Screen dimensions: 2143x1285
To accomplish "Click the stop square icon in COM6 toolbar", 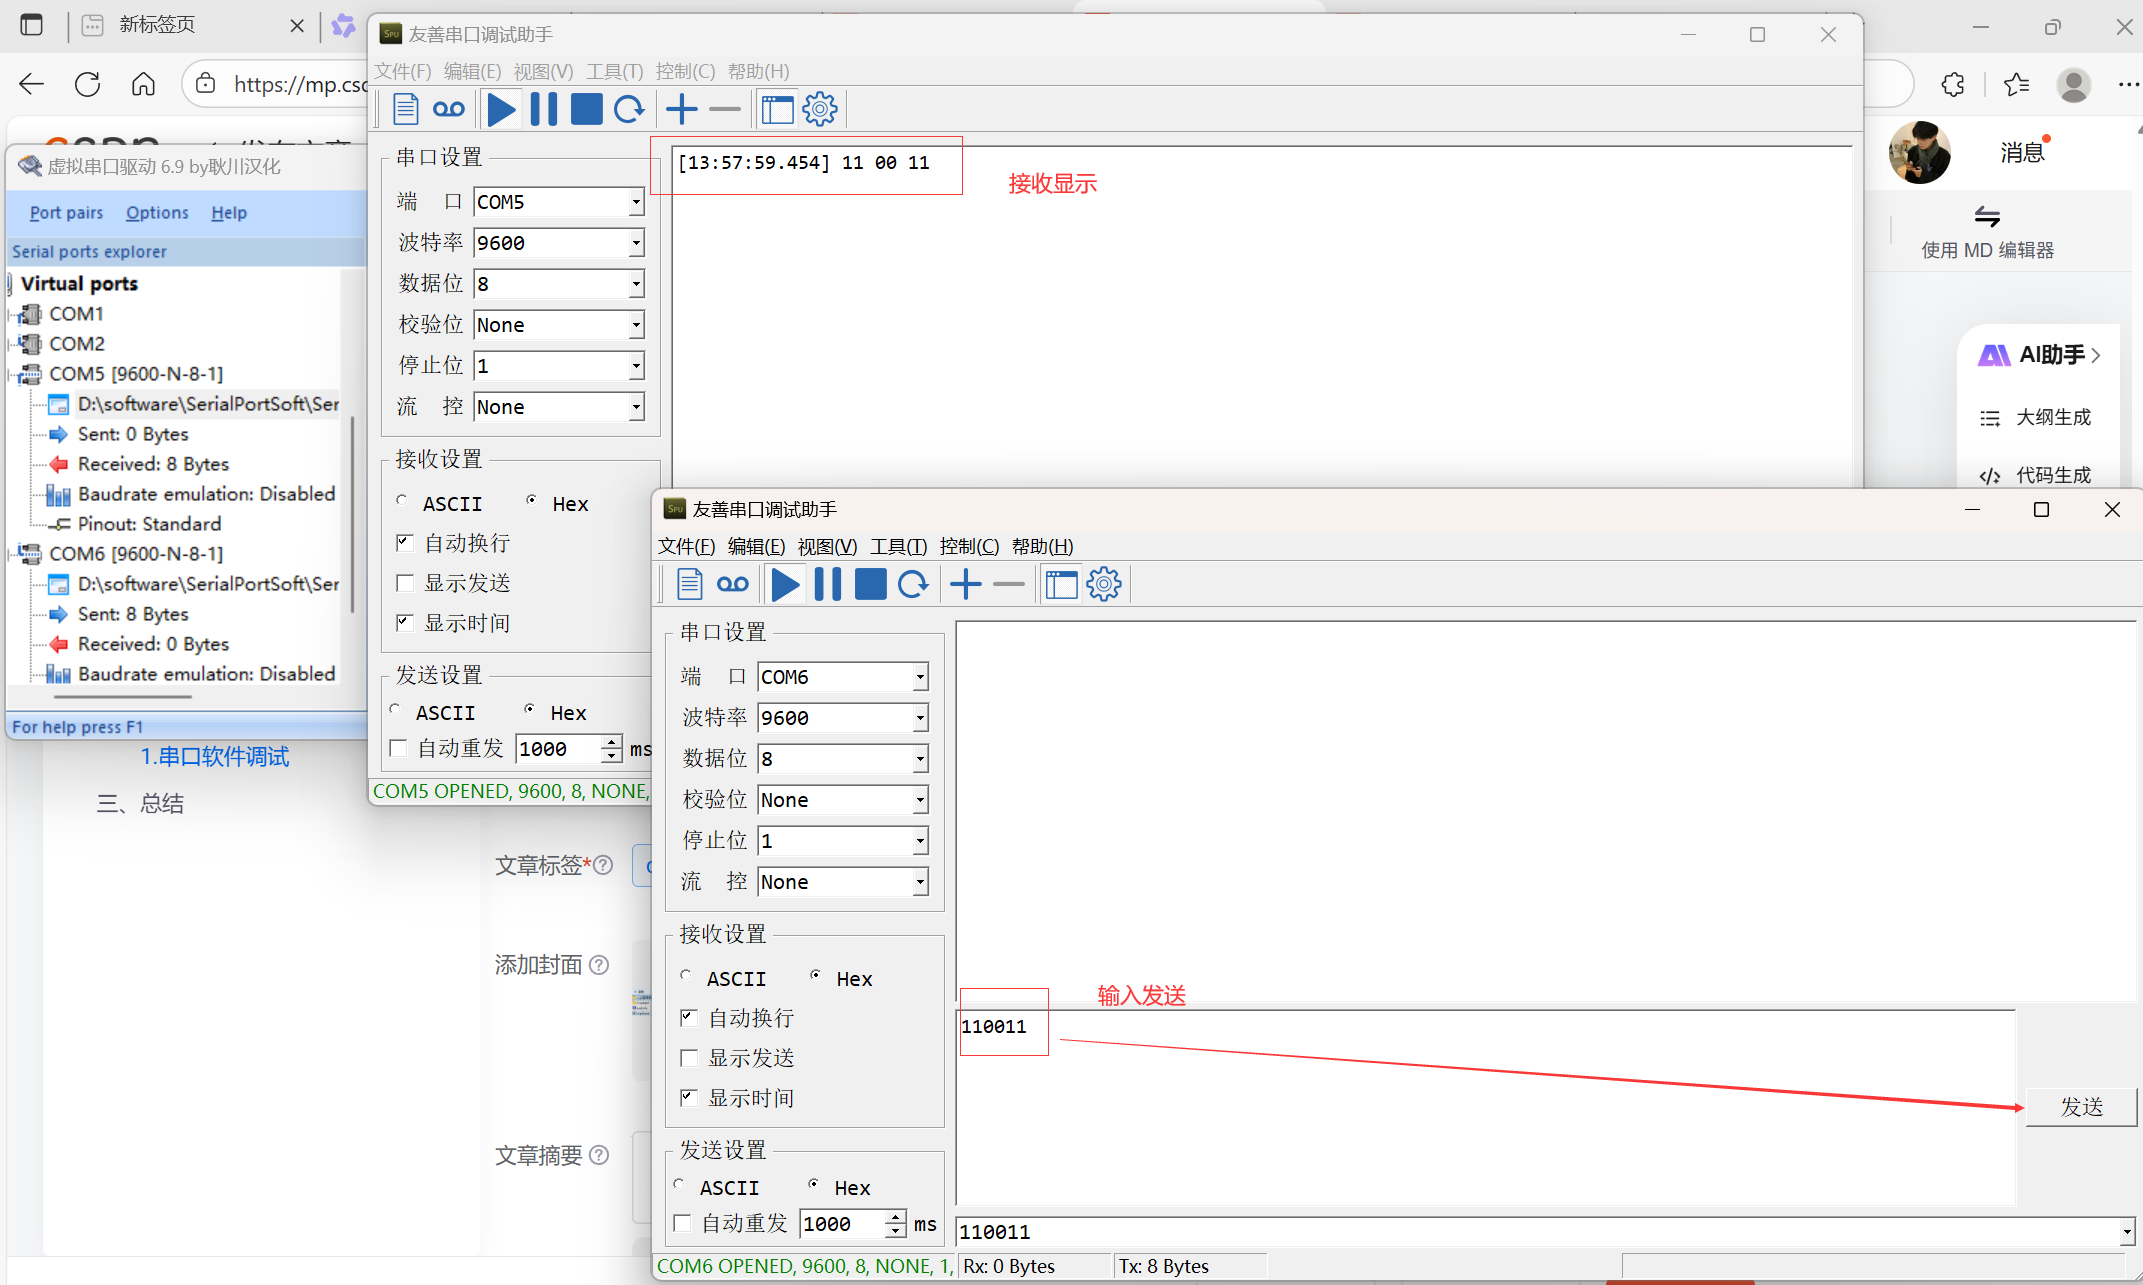I will click(870, 585).
